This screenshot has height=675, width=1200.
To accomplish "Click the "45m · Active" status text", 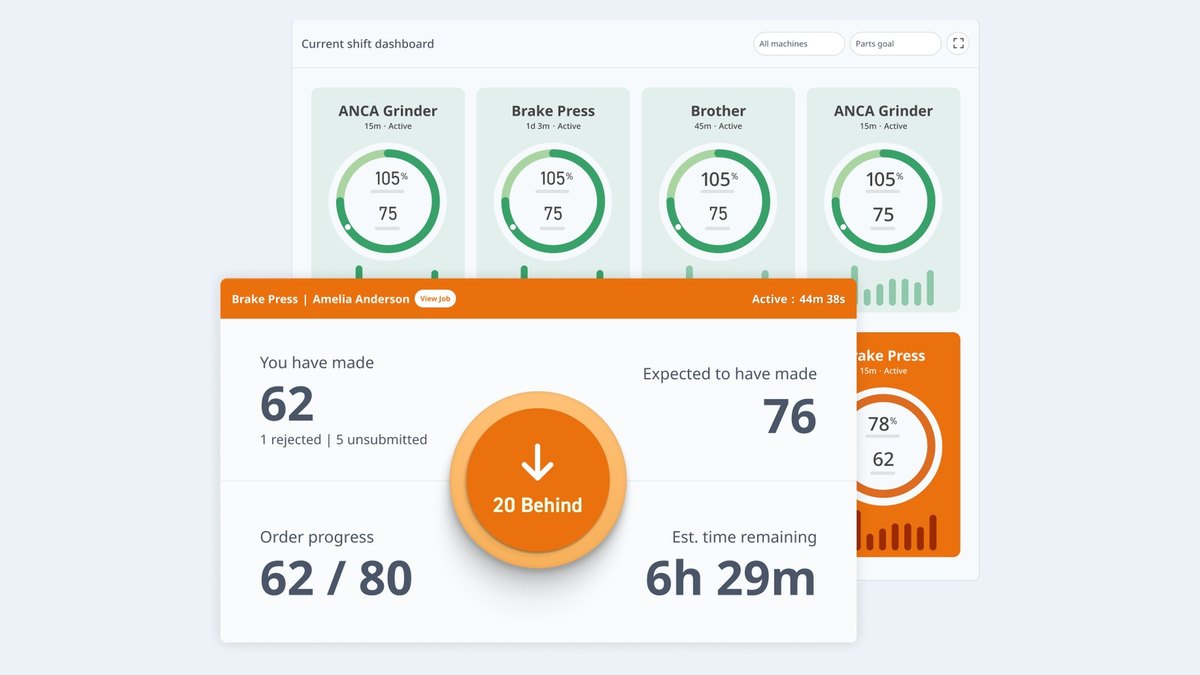I will pos(718,127).
